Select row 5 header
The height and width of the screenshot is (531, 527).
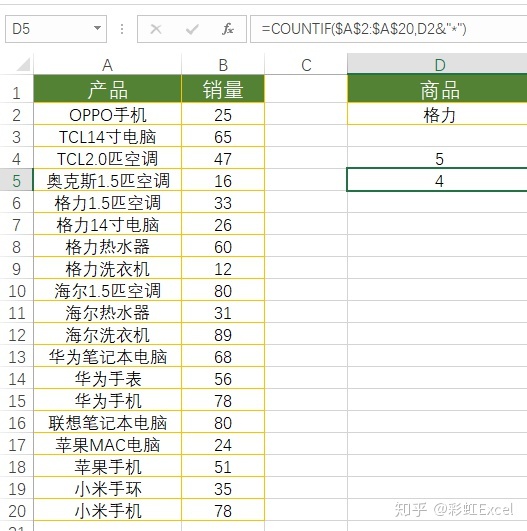pyautogui.click(x=16, y=180)
